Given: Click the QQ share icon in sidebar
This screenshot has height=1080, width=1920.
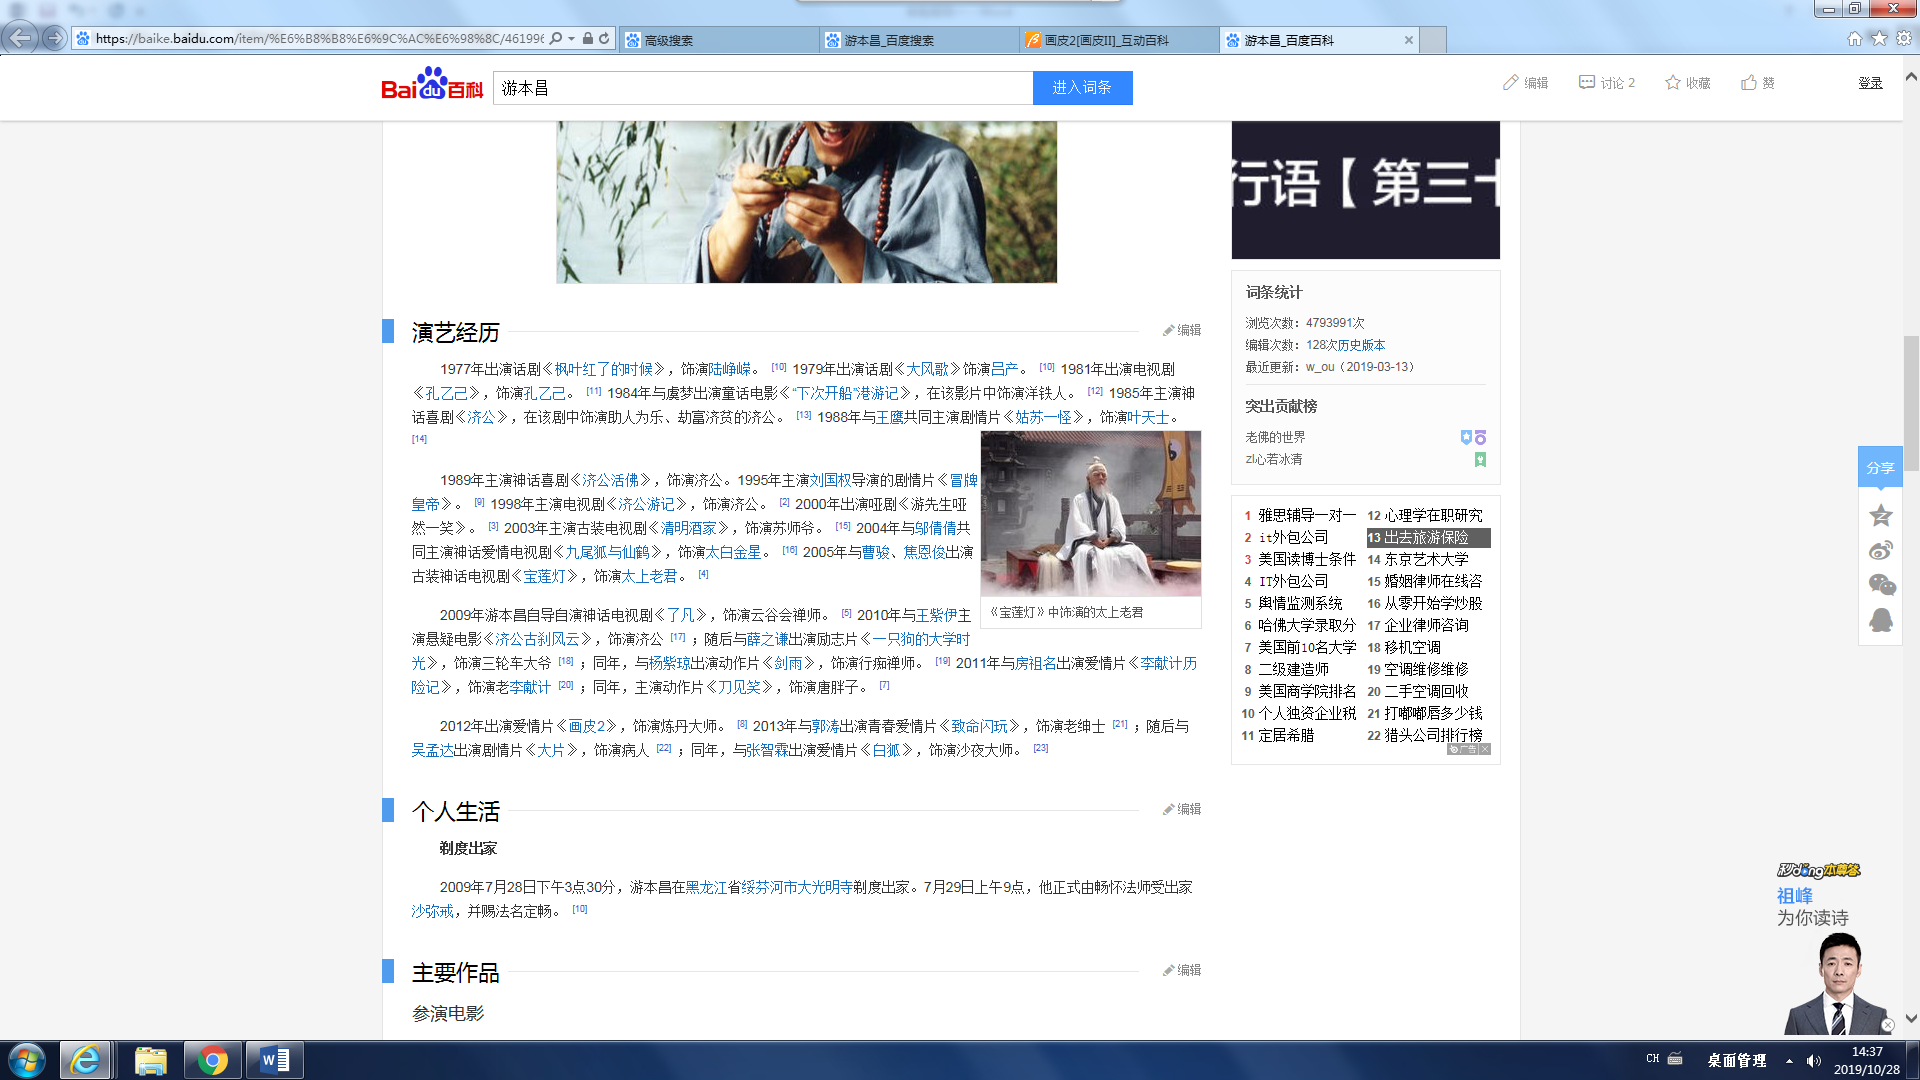Looking at the screenshot, I should [x=1880, y=620].
